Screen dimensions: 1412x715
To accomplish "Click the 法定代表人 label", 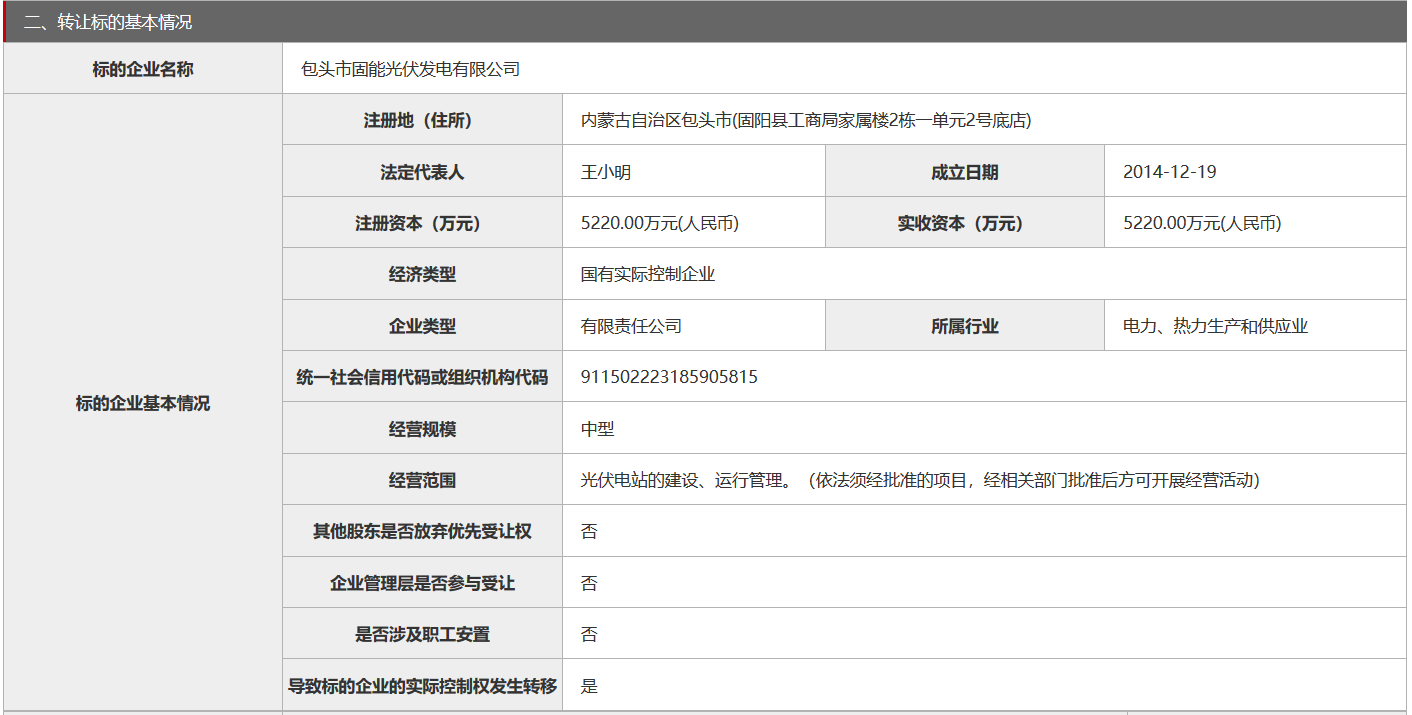I will point(422,172).
